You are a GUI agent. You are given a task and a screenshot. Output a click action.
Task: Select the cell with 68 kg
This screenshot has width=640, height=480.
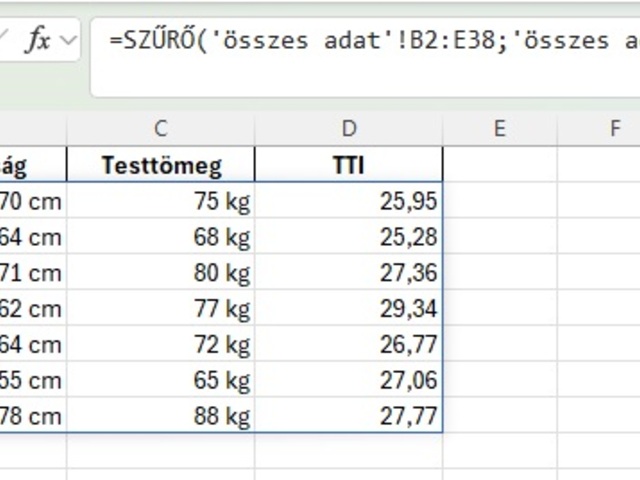[161, 237]
